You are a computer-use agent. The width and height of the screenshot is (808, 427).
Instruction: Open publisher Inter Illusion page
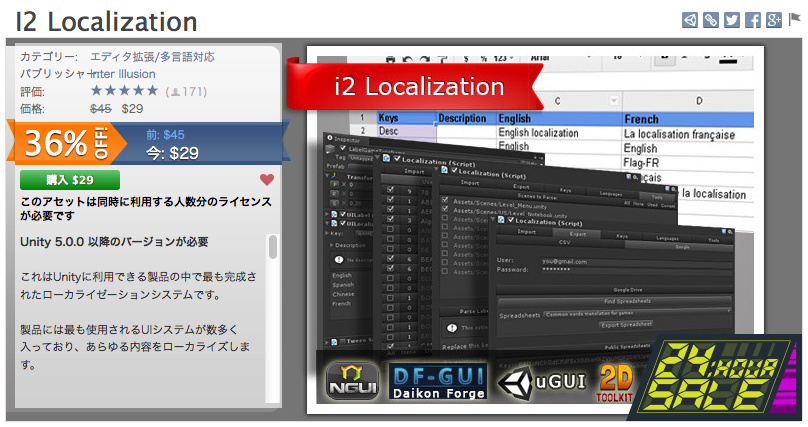(x=123, y=74)
